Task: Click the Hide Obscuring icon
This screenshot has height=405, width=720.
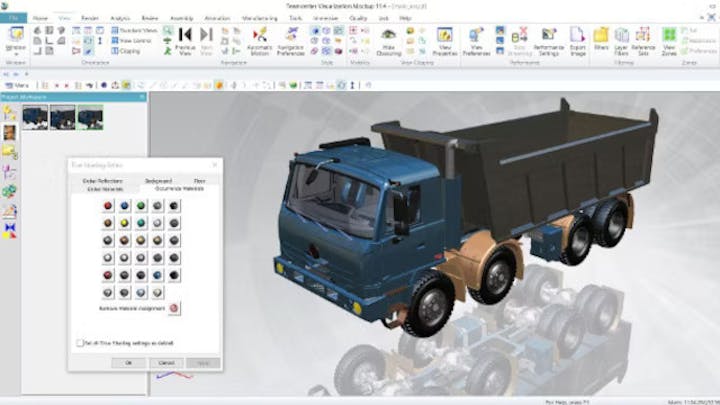Action: [388, 39]
